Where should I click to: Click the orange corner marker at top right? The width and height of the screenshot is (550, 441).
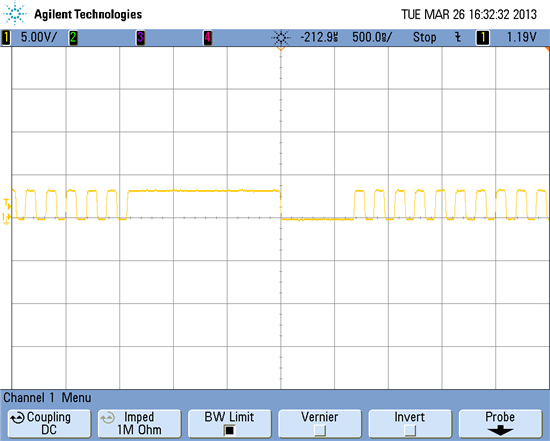click(547, 49)
